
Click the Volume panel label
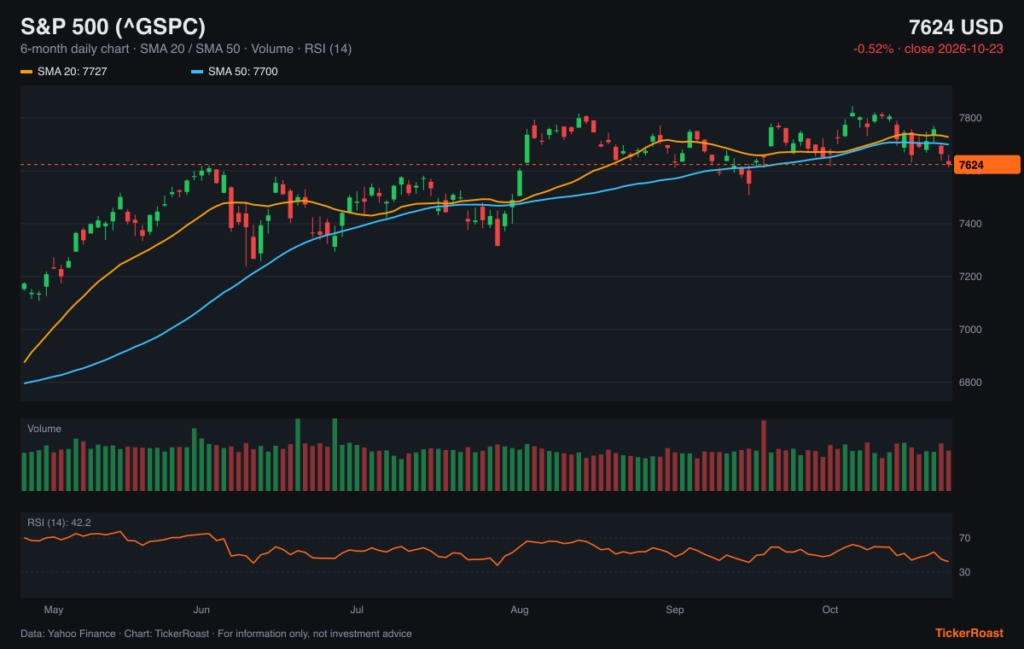coord(44,429)
